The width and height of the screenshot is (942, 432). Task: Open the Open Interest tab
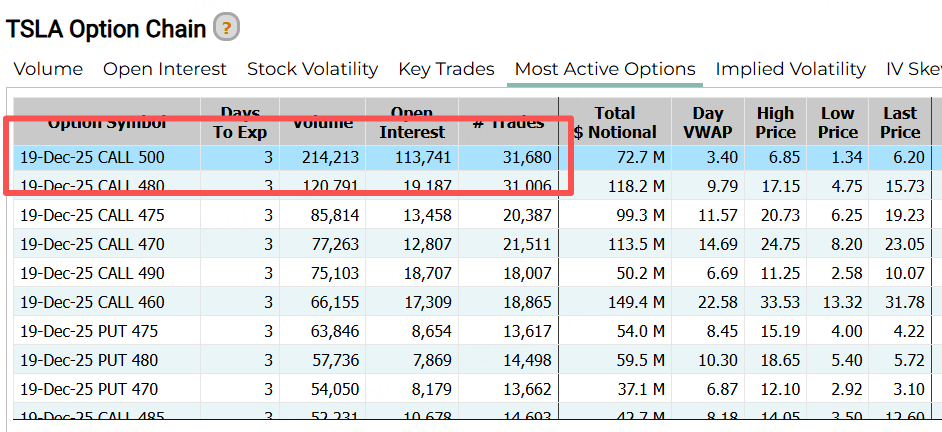click(x=165, y=69)
